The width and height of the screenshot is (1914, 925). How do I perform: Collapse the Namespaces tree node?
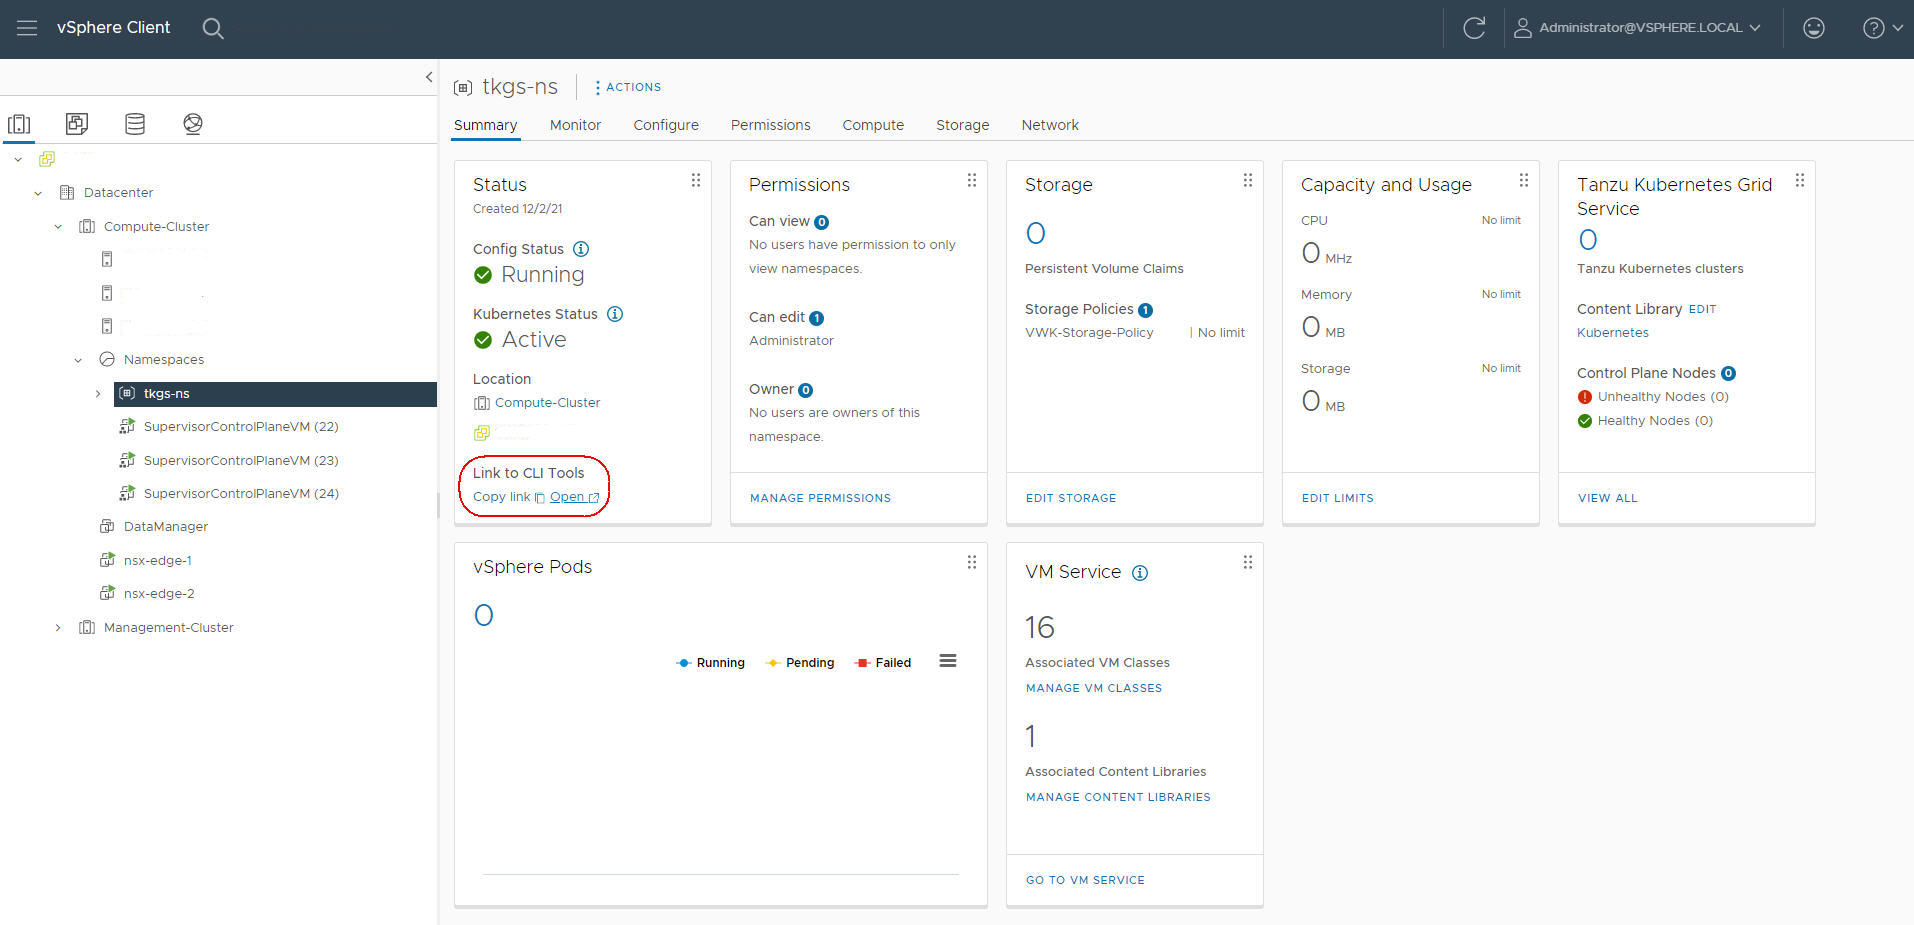78,360
